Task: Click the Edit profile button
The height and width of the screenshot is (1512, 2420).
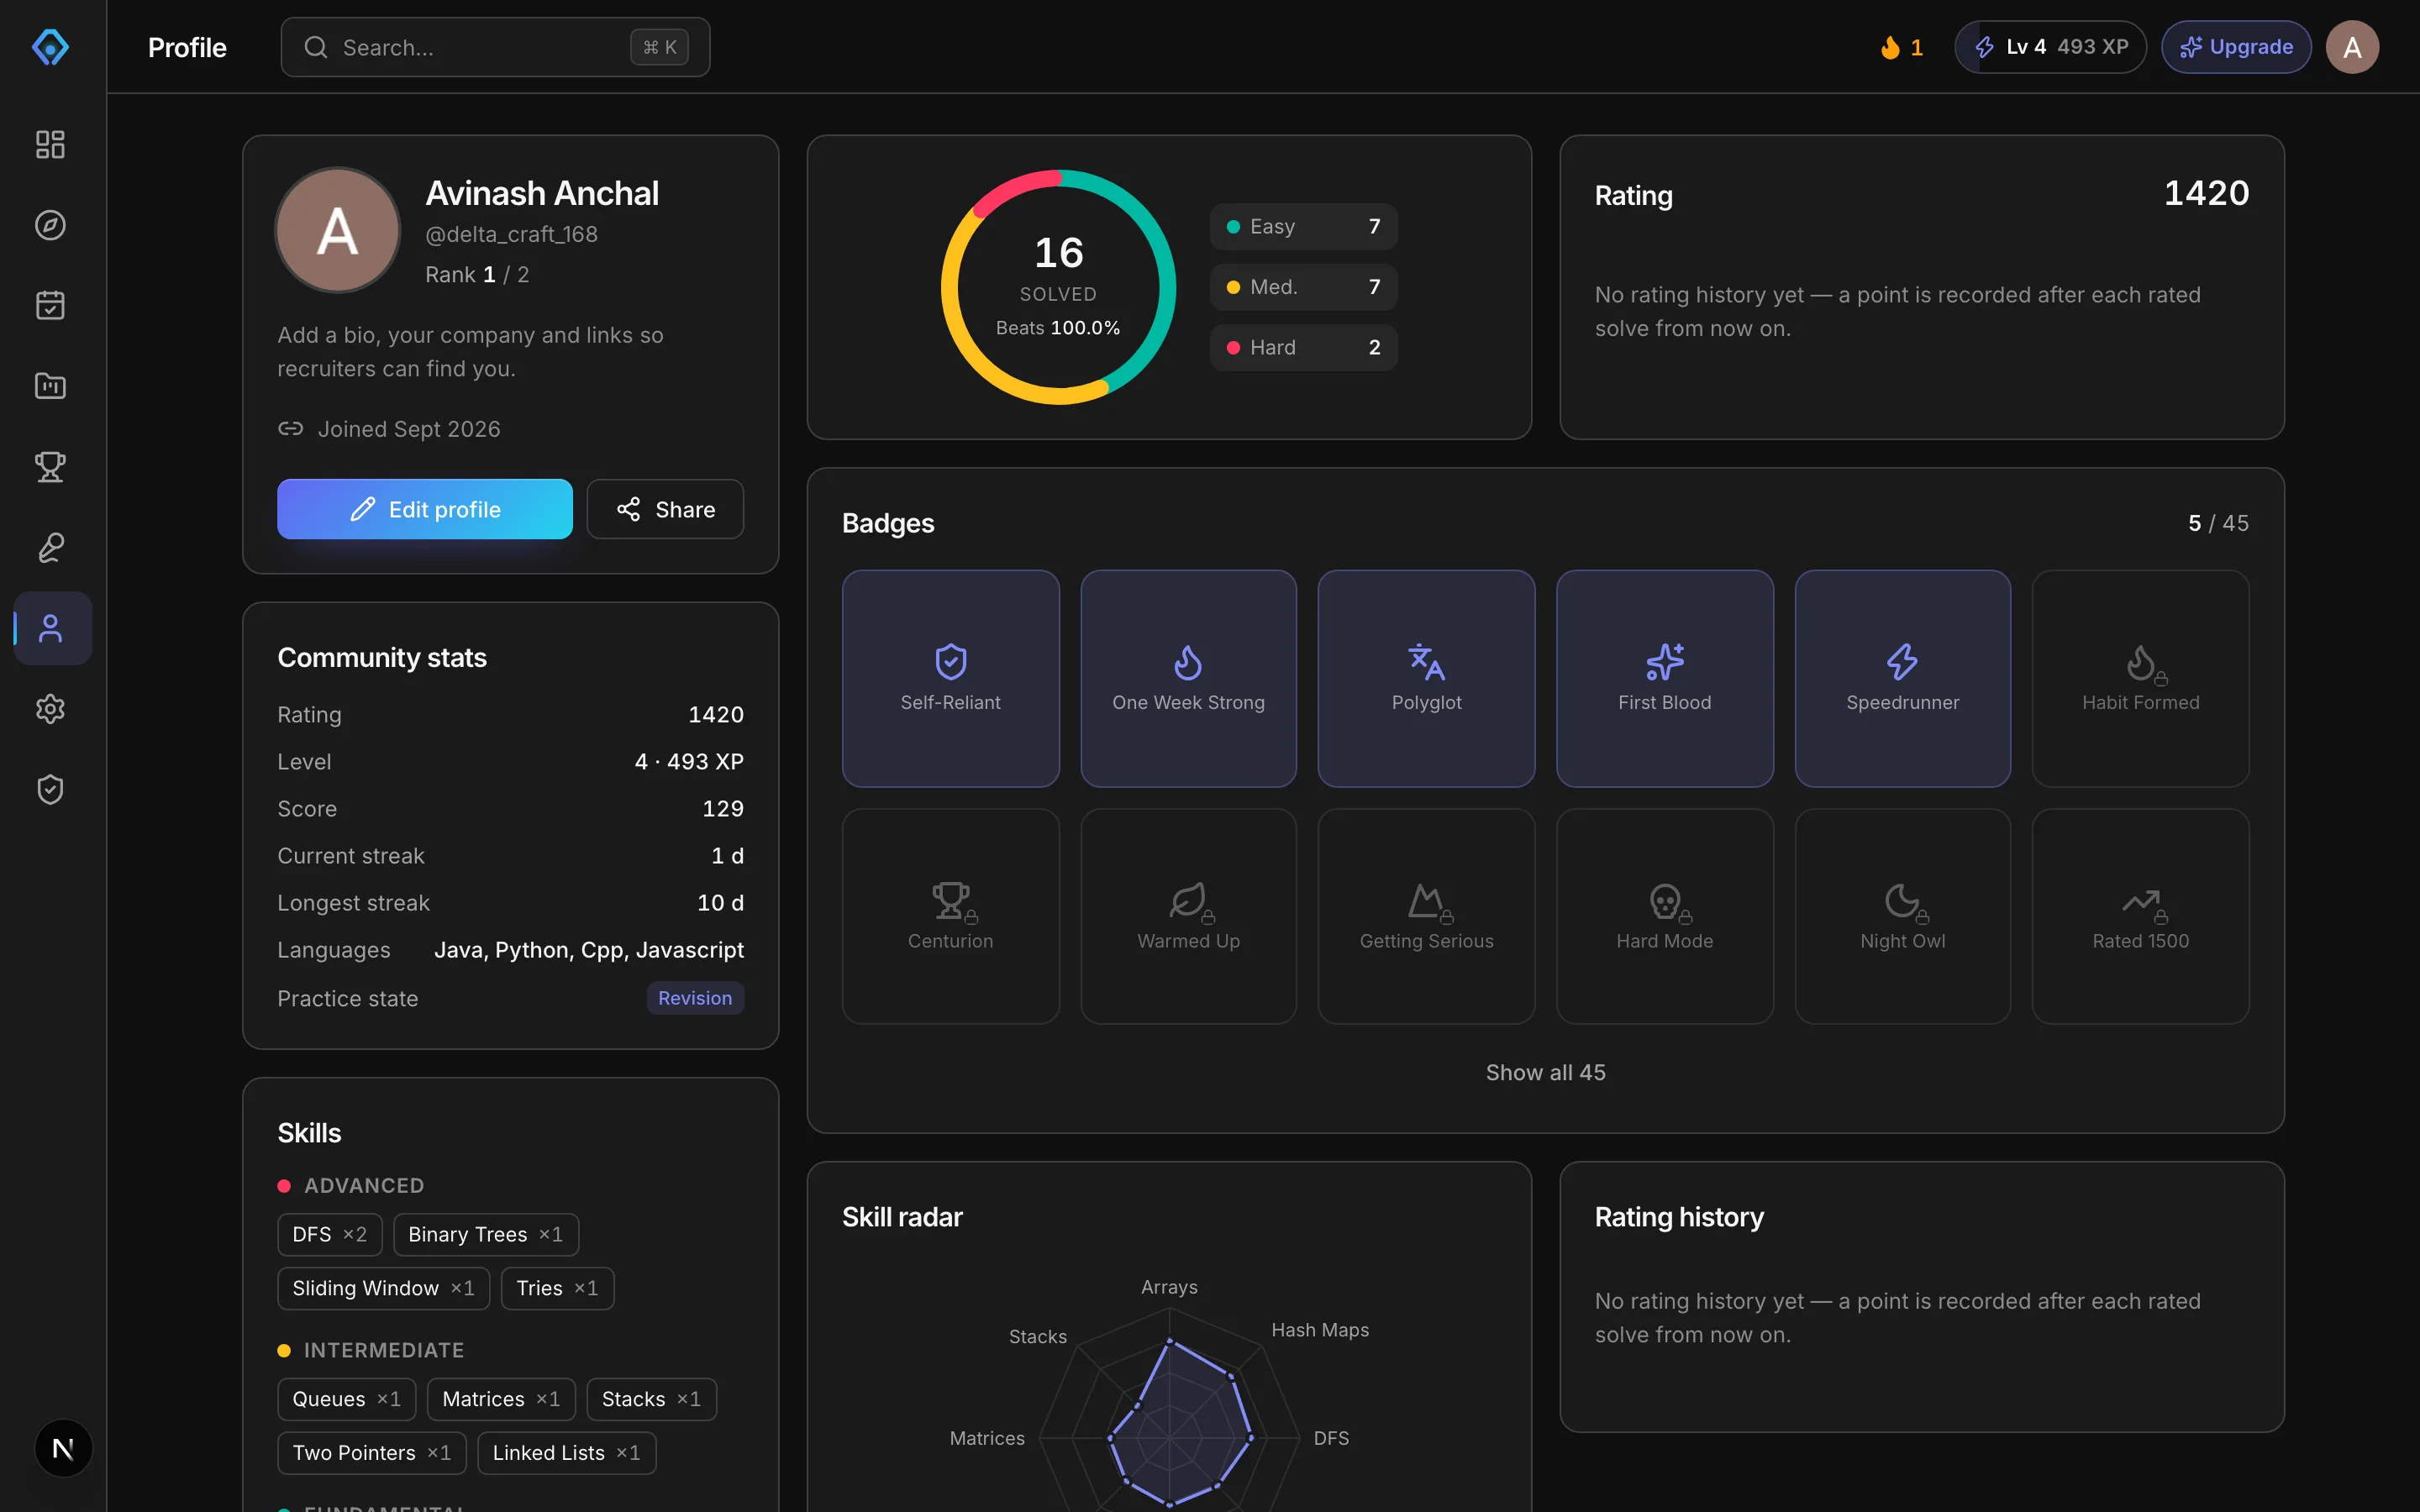Action: click(425, 509)
